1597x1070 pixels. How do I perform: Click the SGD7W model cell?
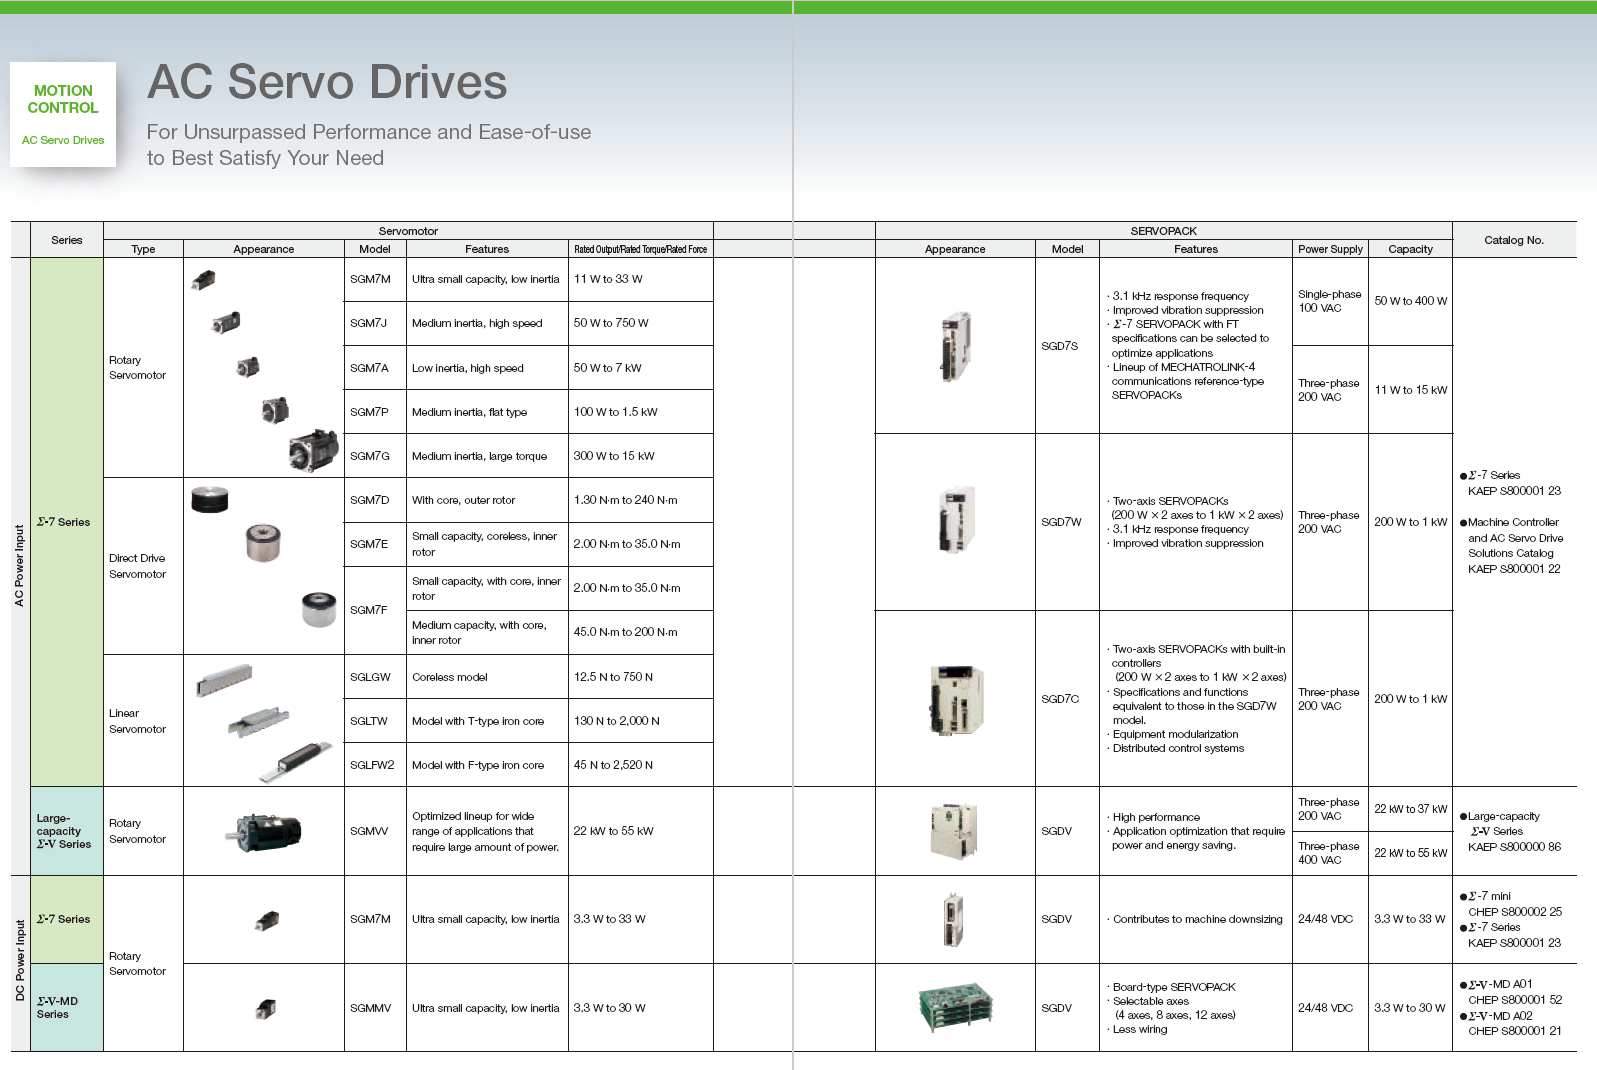pos(1067,522)
